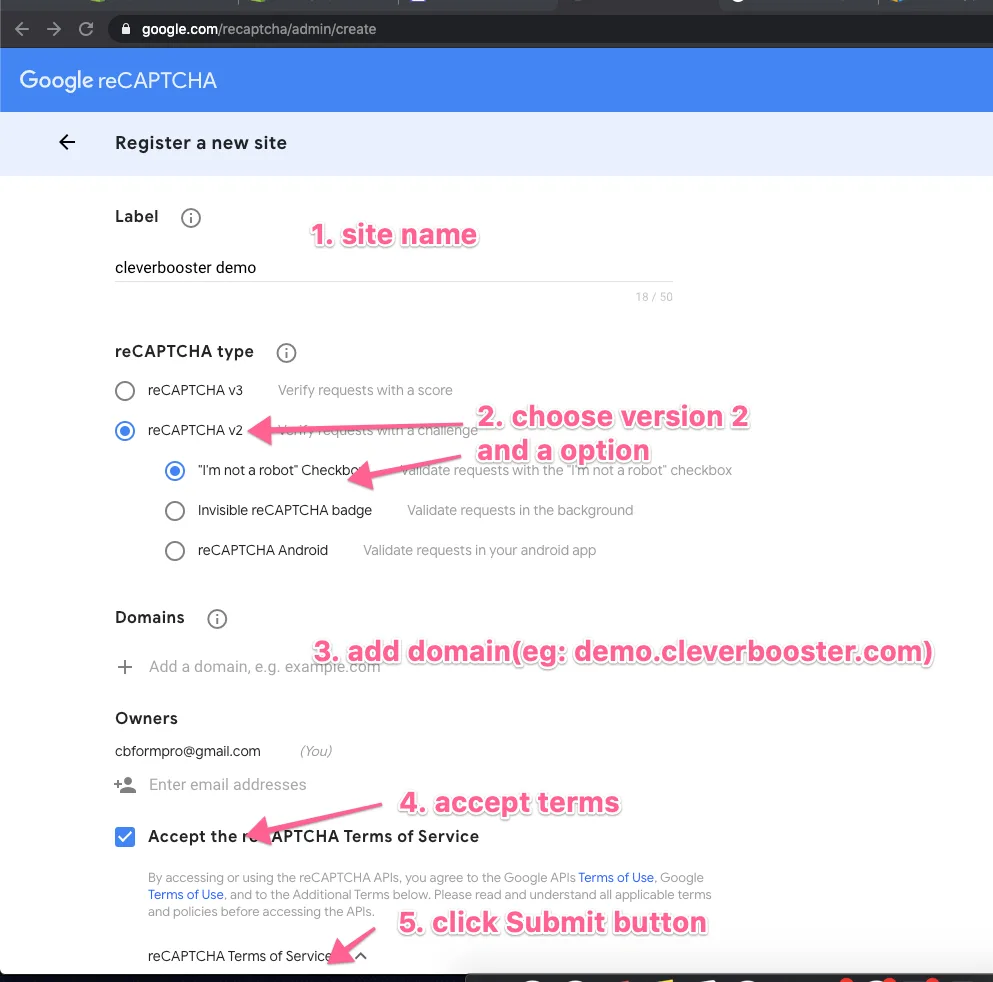Toggle the Accept reCAPTCHA Terms of Service checkbox
This screenshot has width=993, height=982.
click(125, 836)
